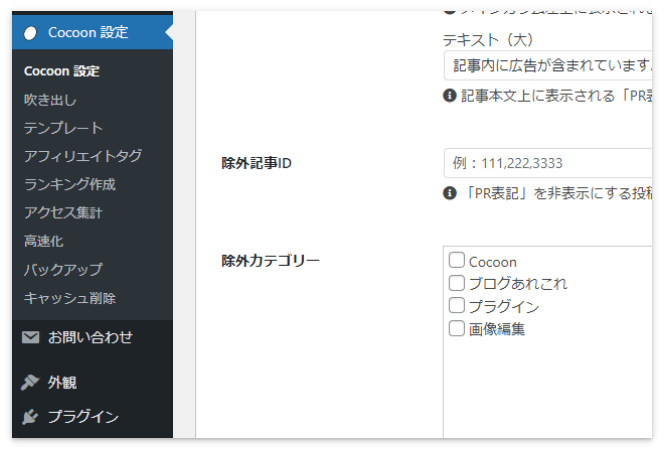The height and width of the screenshot is (451, 664).
Task: Check the 画像編集 category checkbox
Action: (456, 328)
